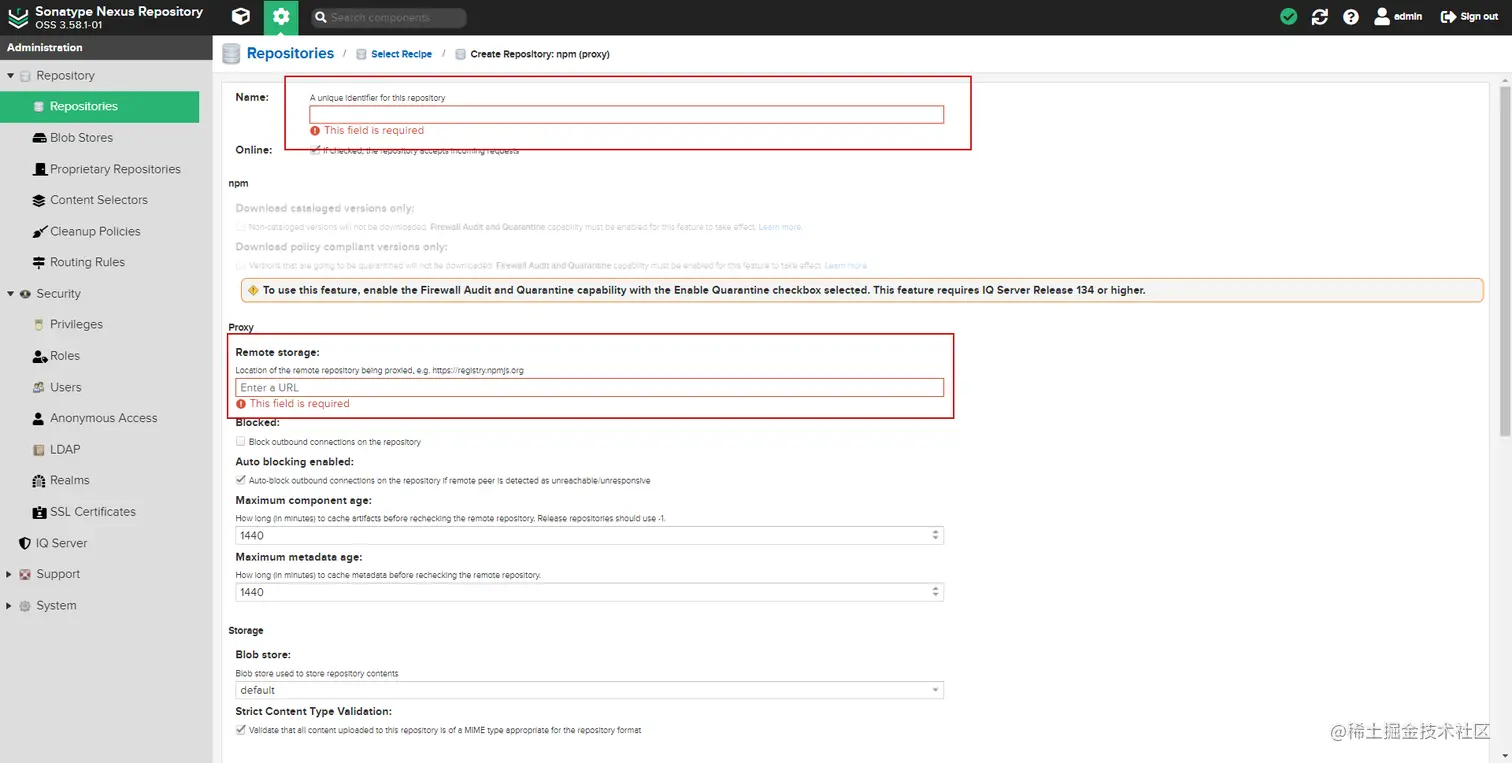Click the Maximum metadata age value field

(x=583, y=592)
